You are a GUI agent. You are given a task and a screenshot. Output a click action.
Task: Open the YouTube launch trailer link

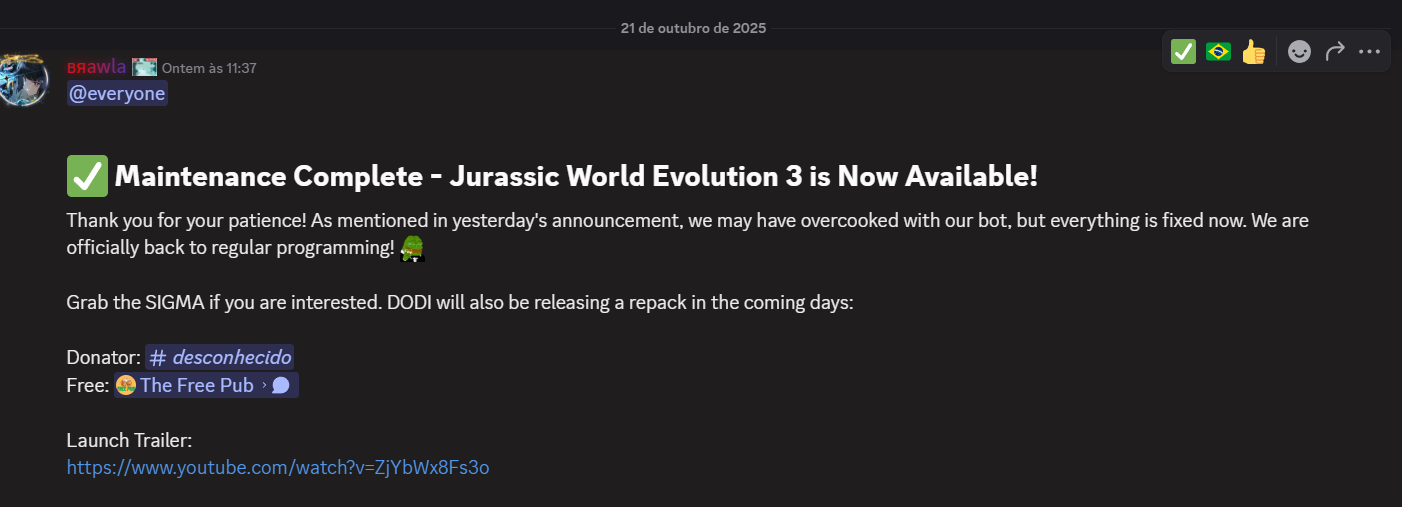click(x=278, y=467)
